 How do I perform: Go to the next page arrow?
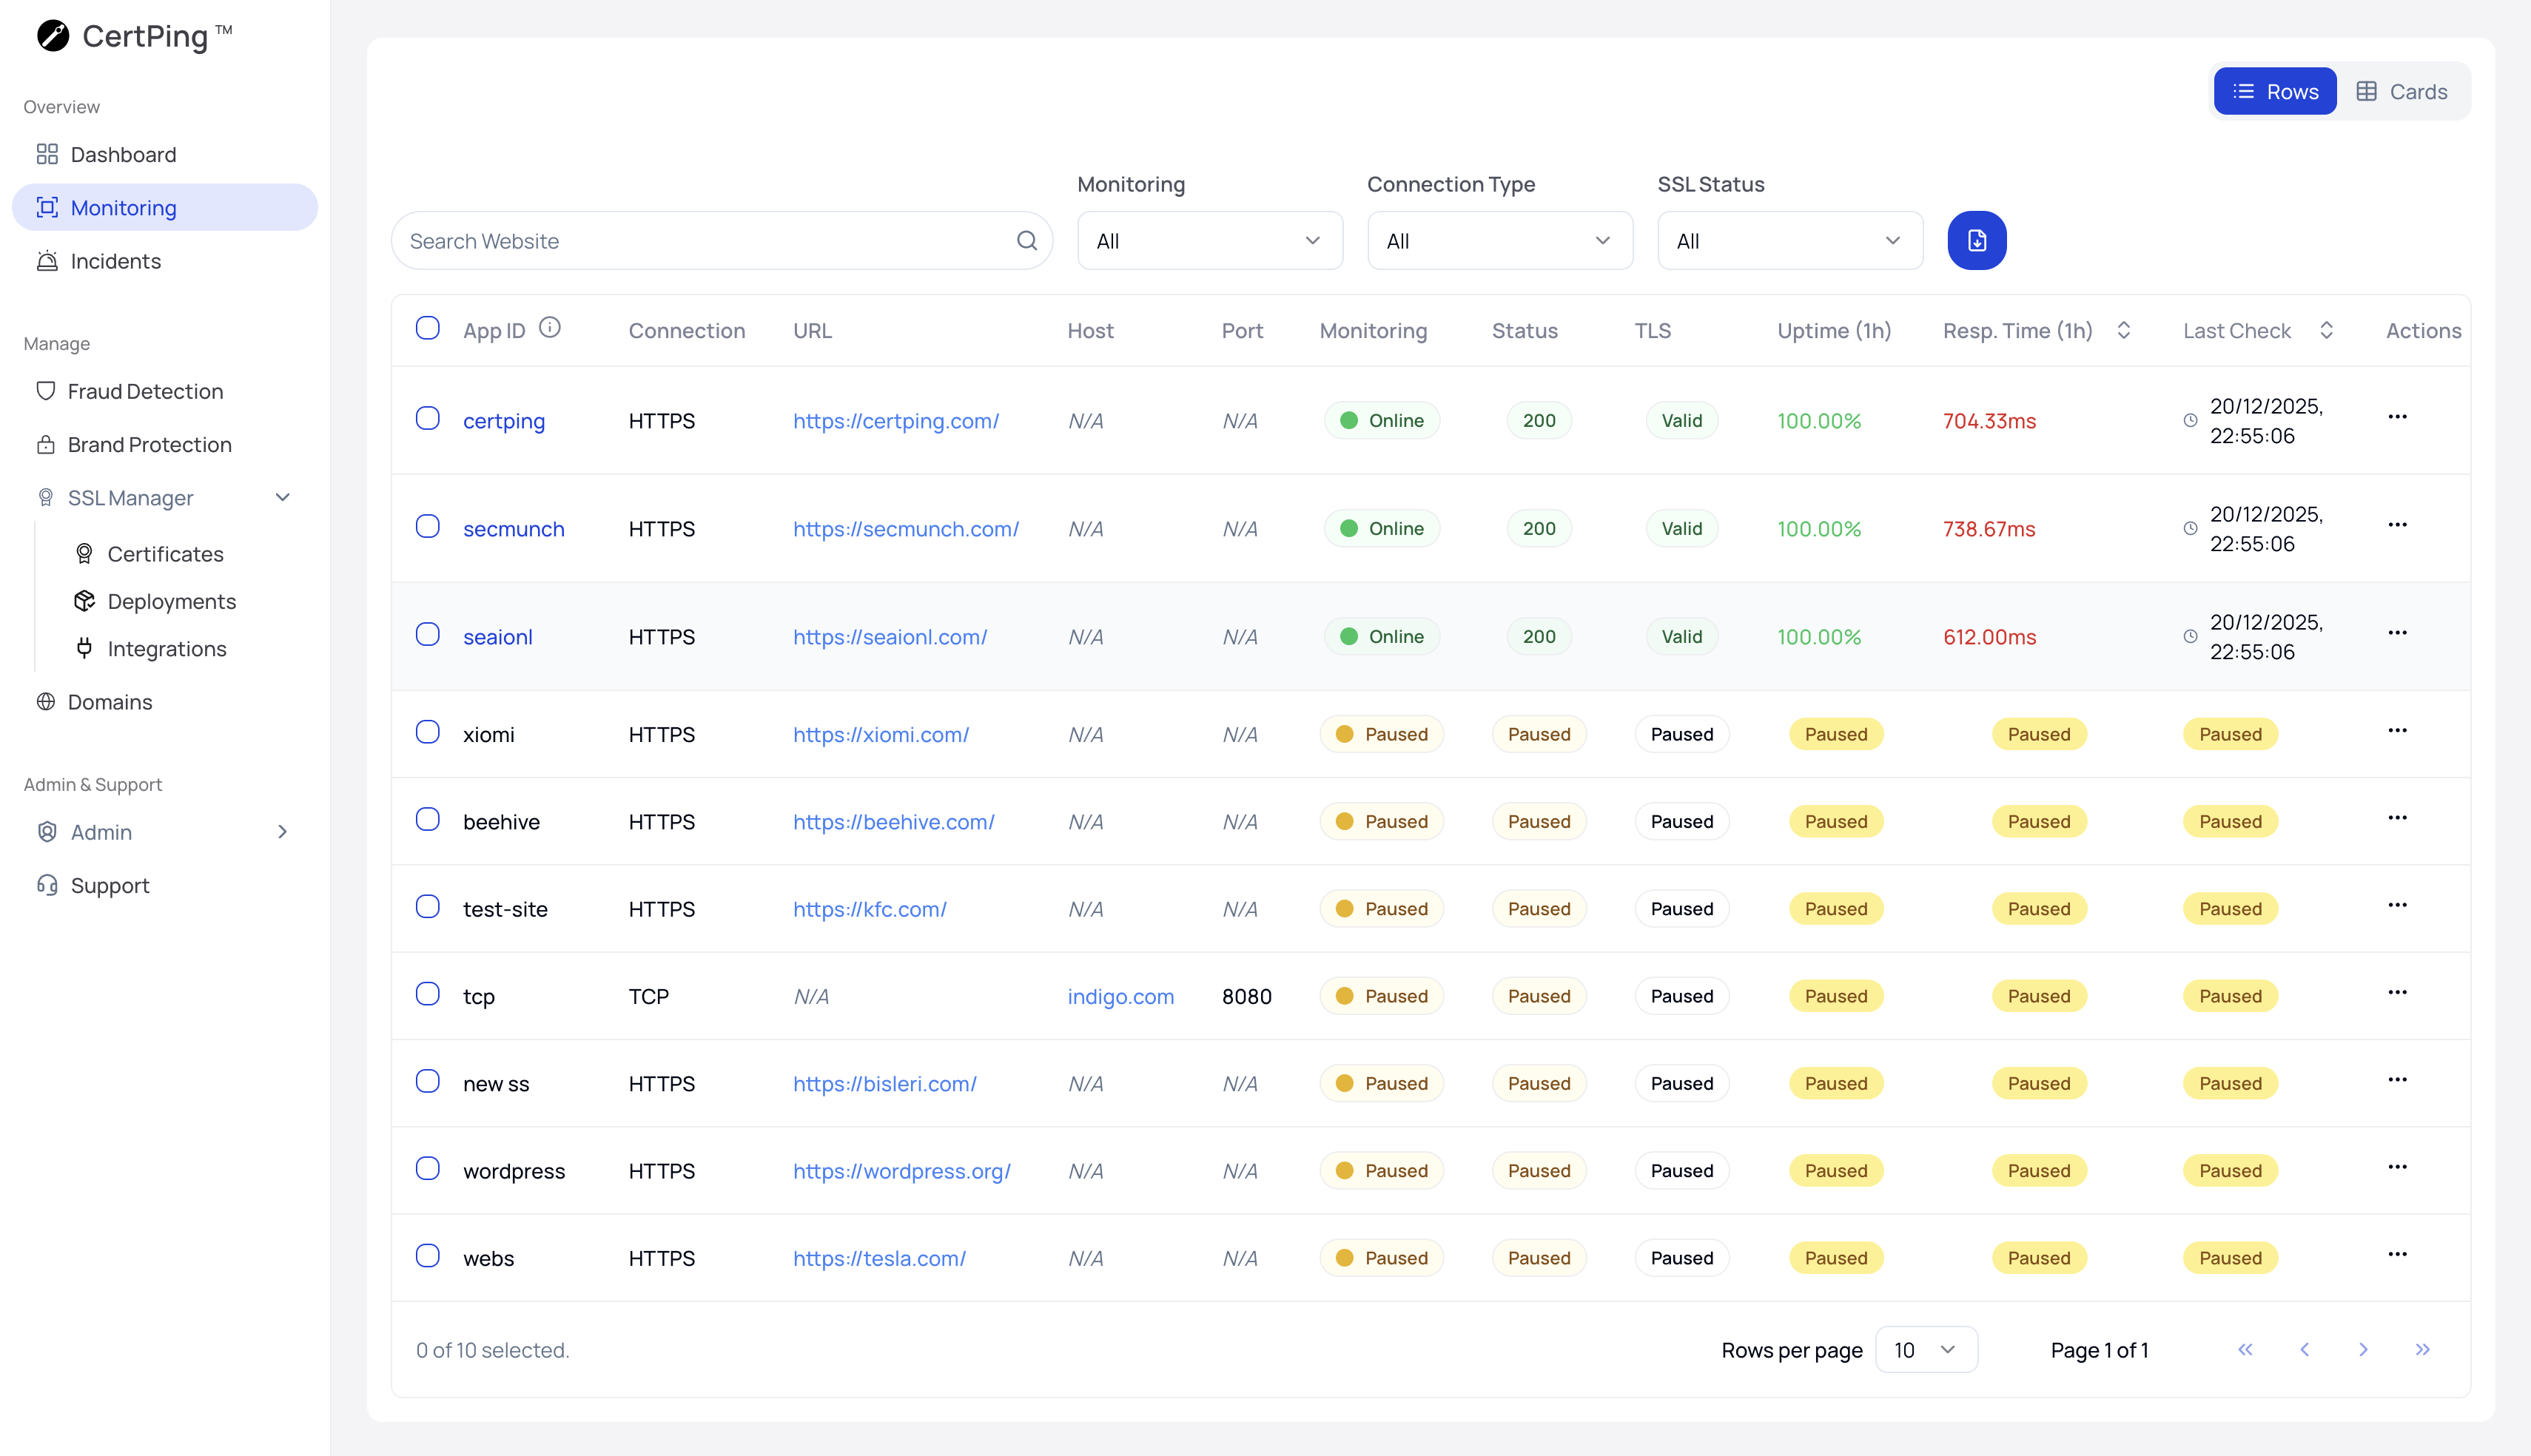(x=2363, y=1350)
